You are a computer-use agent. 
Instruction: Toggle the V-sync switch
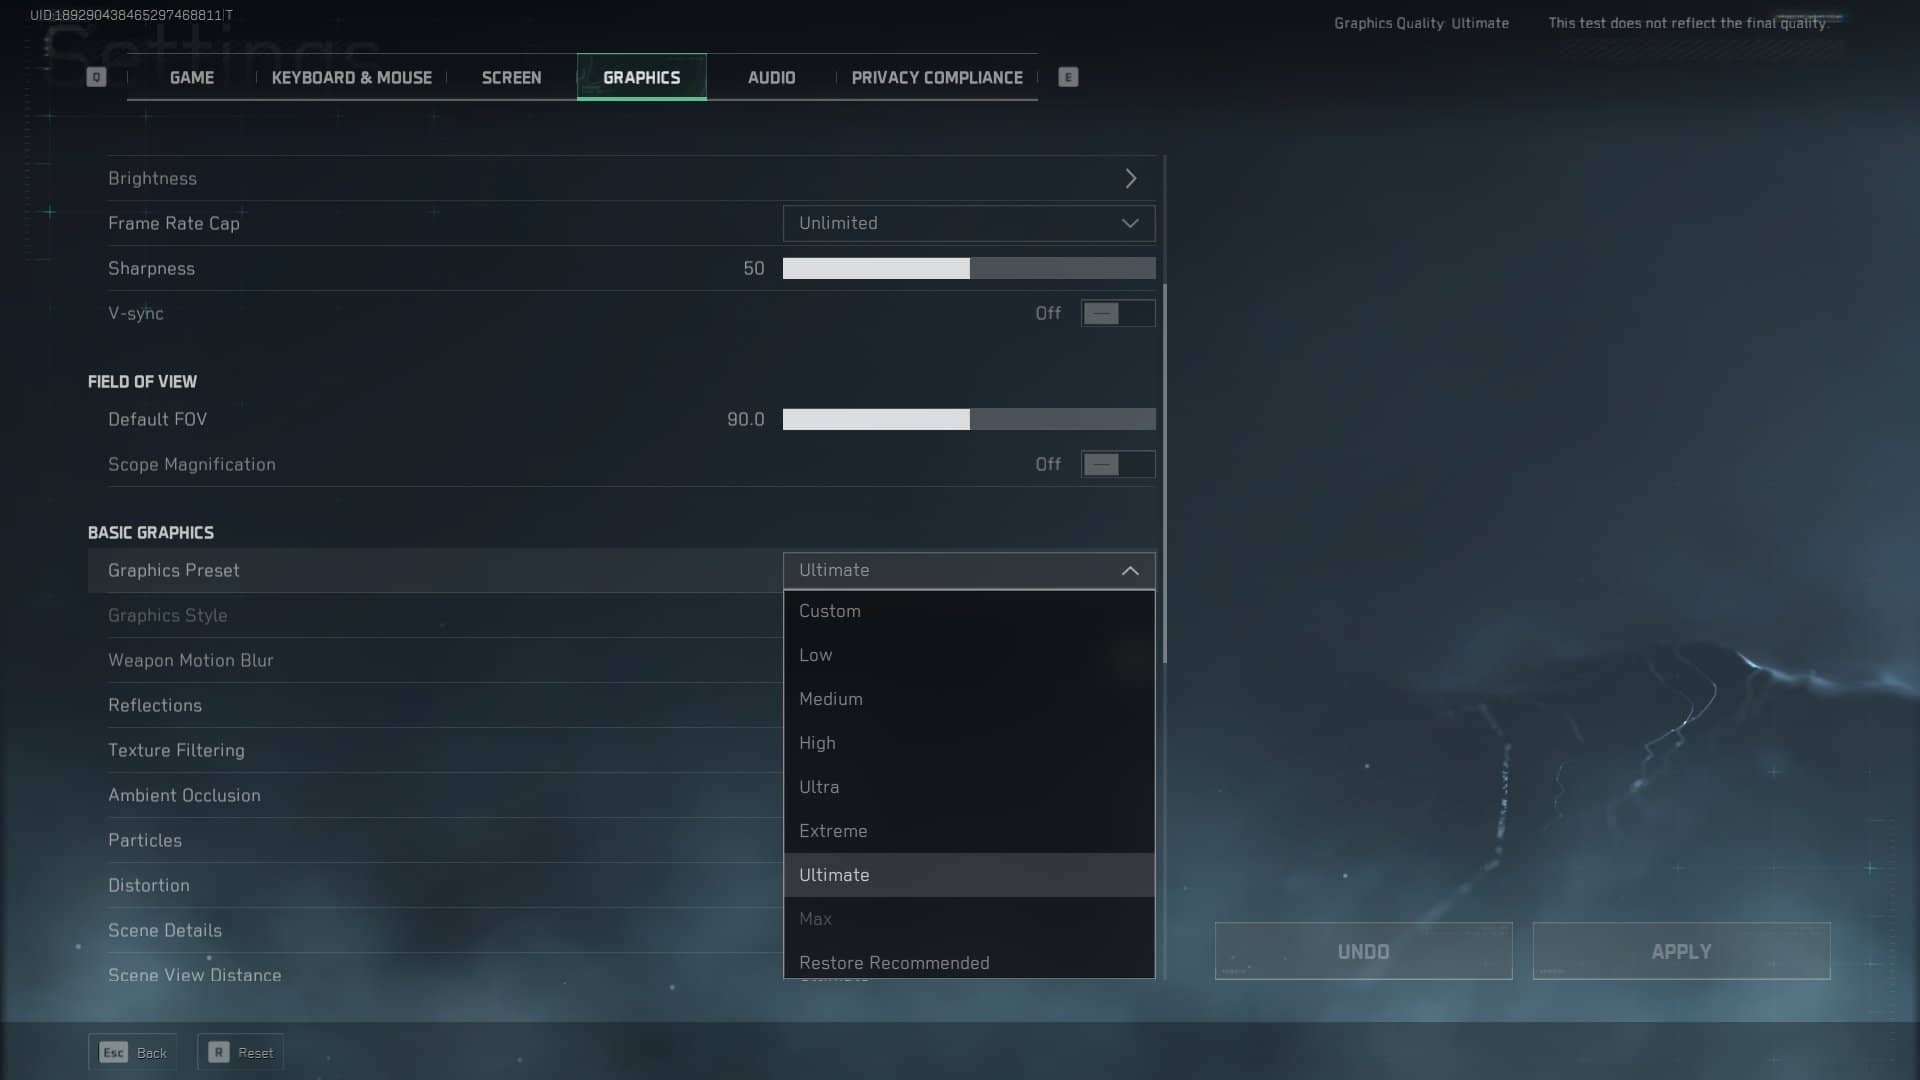pyautogui.click(x=1118, y=313)
